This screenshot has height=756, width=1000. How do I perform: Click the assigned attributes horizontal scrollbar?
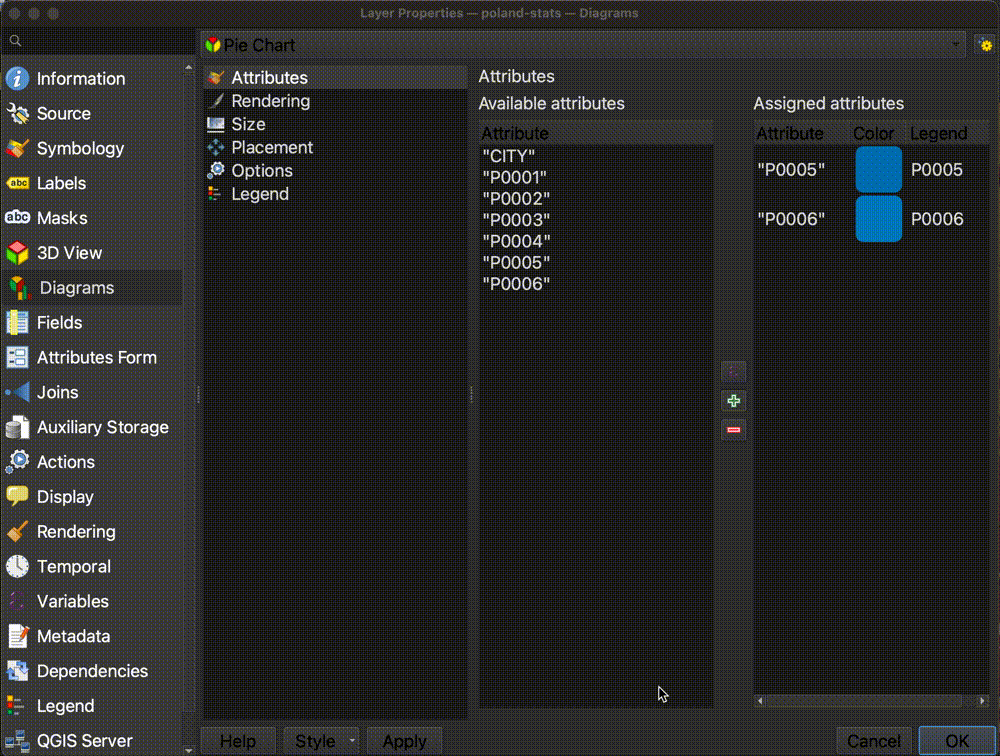click(864, 700)
